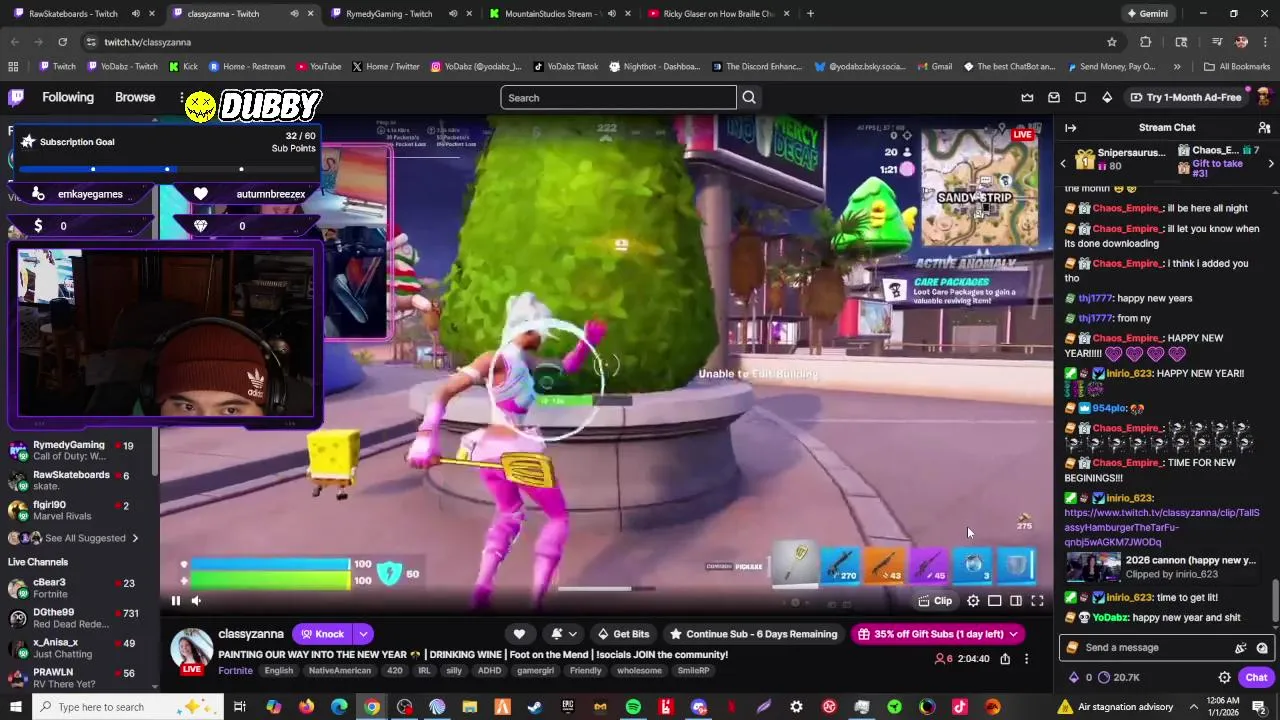Click the NativeAmerican stream tag

coord(341,671)
